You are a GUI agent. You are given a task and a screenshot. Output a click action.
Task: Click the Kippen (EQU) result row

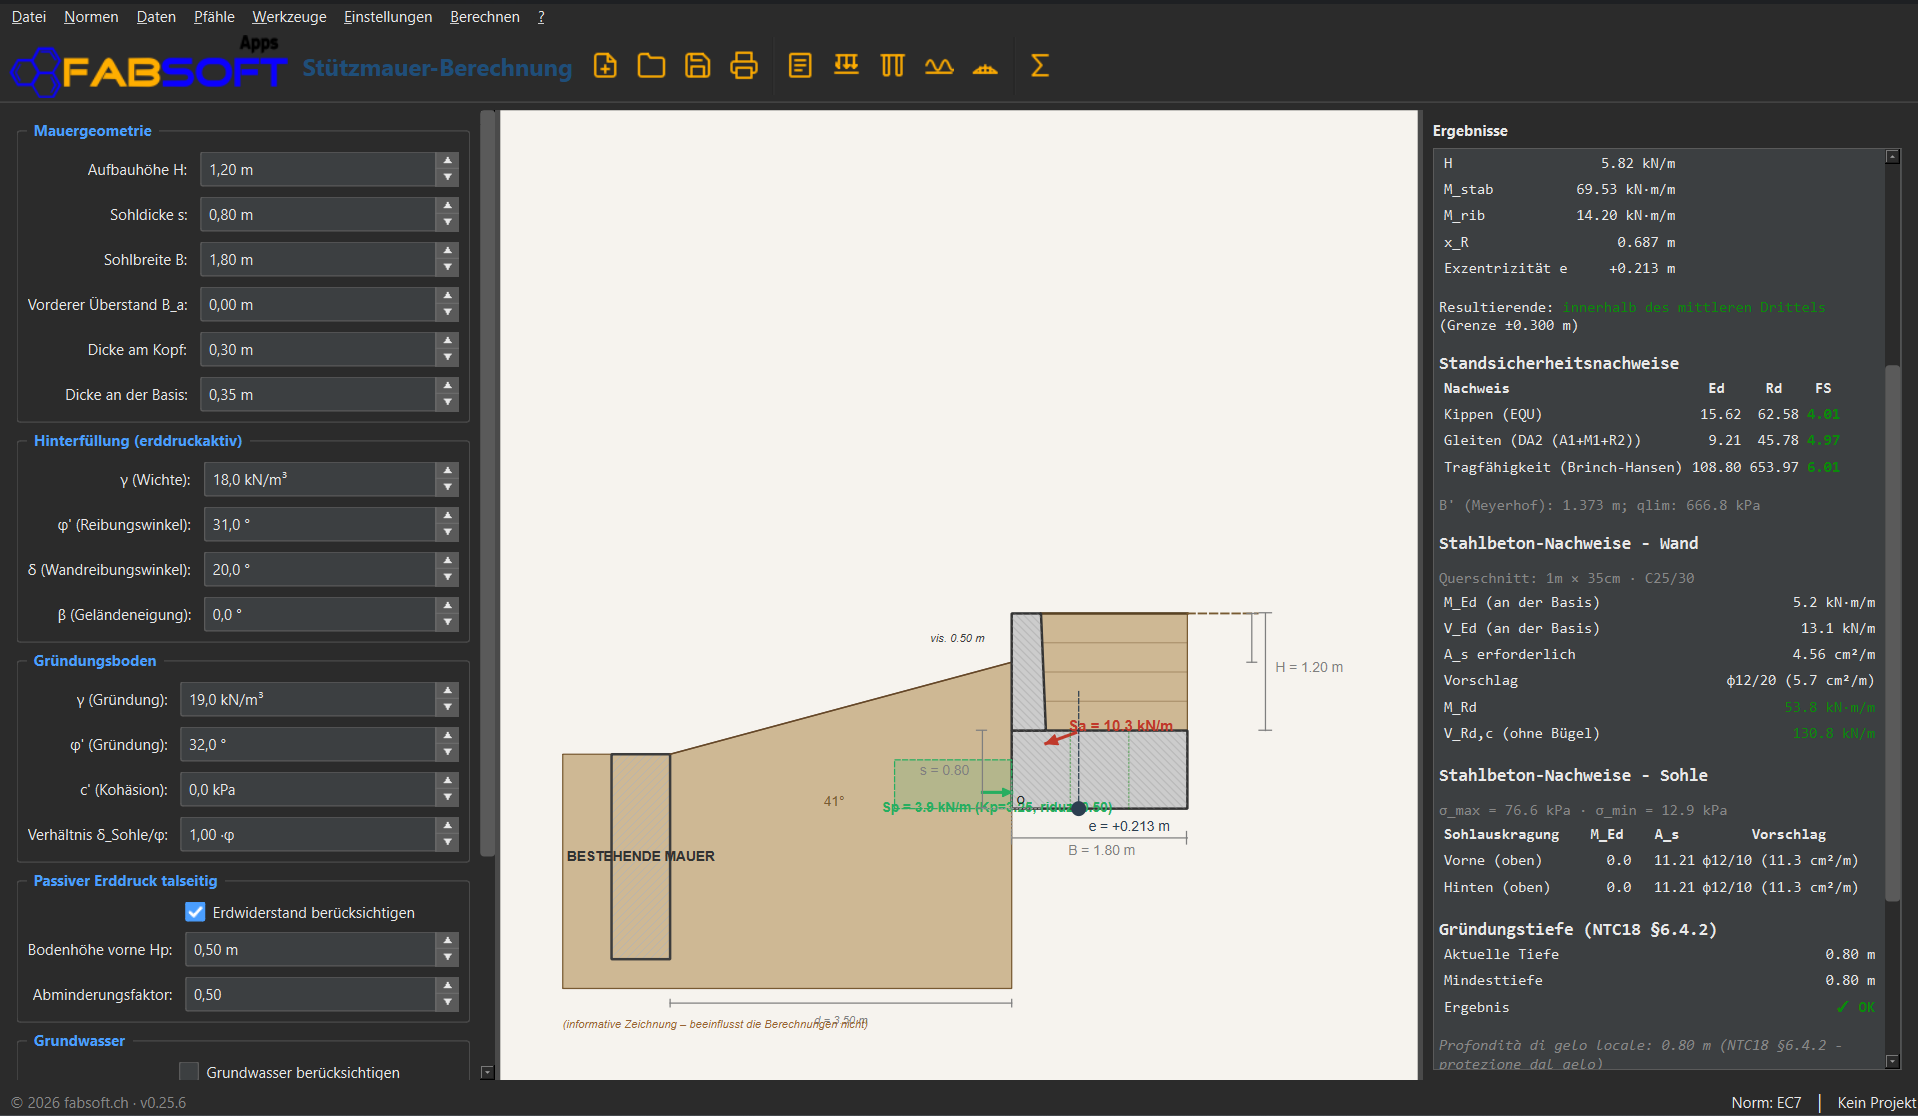pos(1641,414)
